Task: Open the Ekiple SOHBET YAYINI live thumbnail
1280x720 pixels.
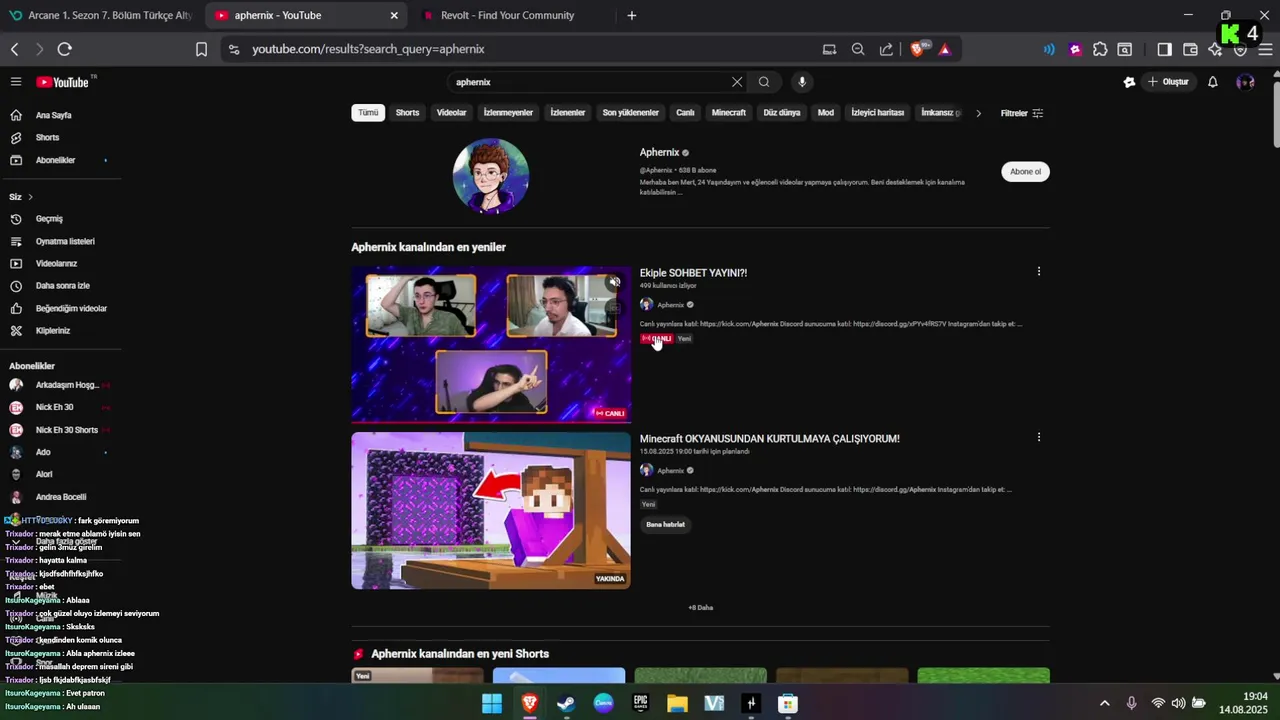Action: (491, 344)
